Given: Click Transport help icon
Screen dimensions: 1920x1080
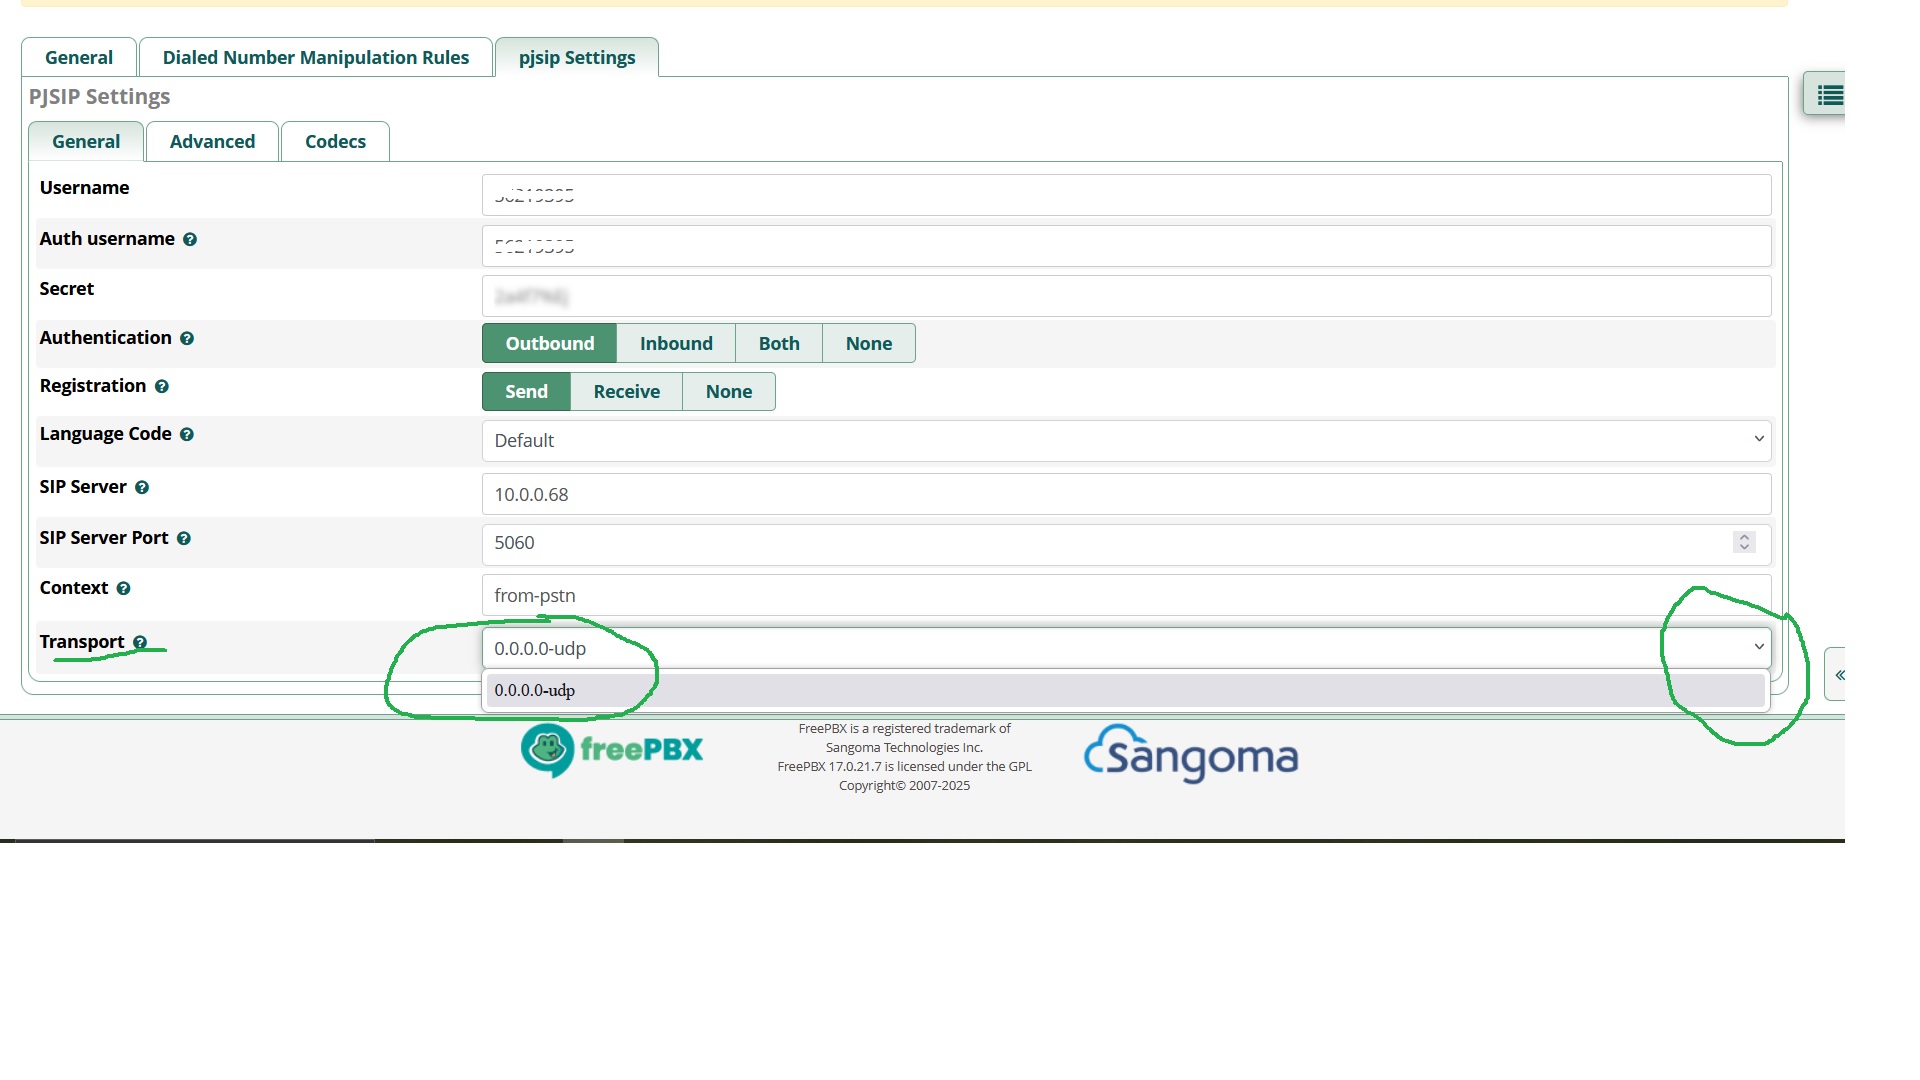Looking at the screenshot, I should point(140,643).
